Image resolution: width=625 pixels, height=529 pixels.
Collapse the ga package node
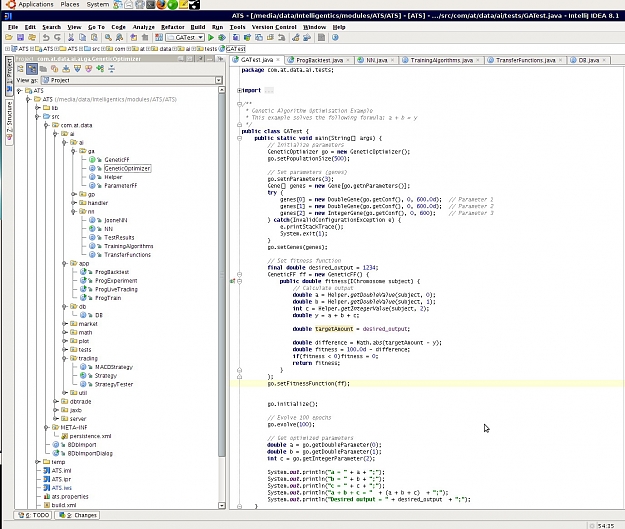click(74, 151)
